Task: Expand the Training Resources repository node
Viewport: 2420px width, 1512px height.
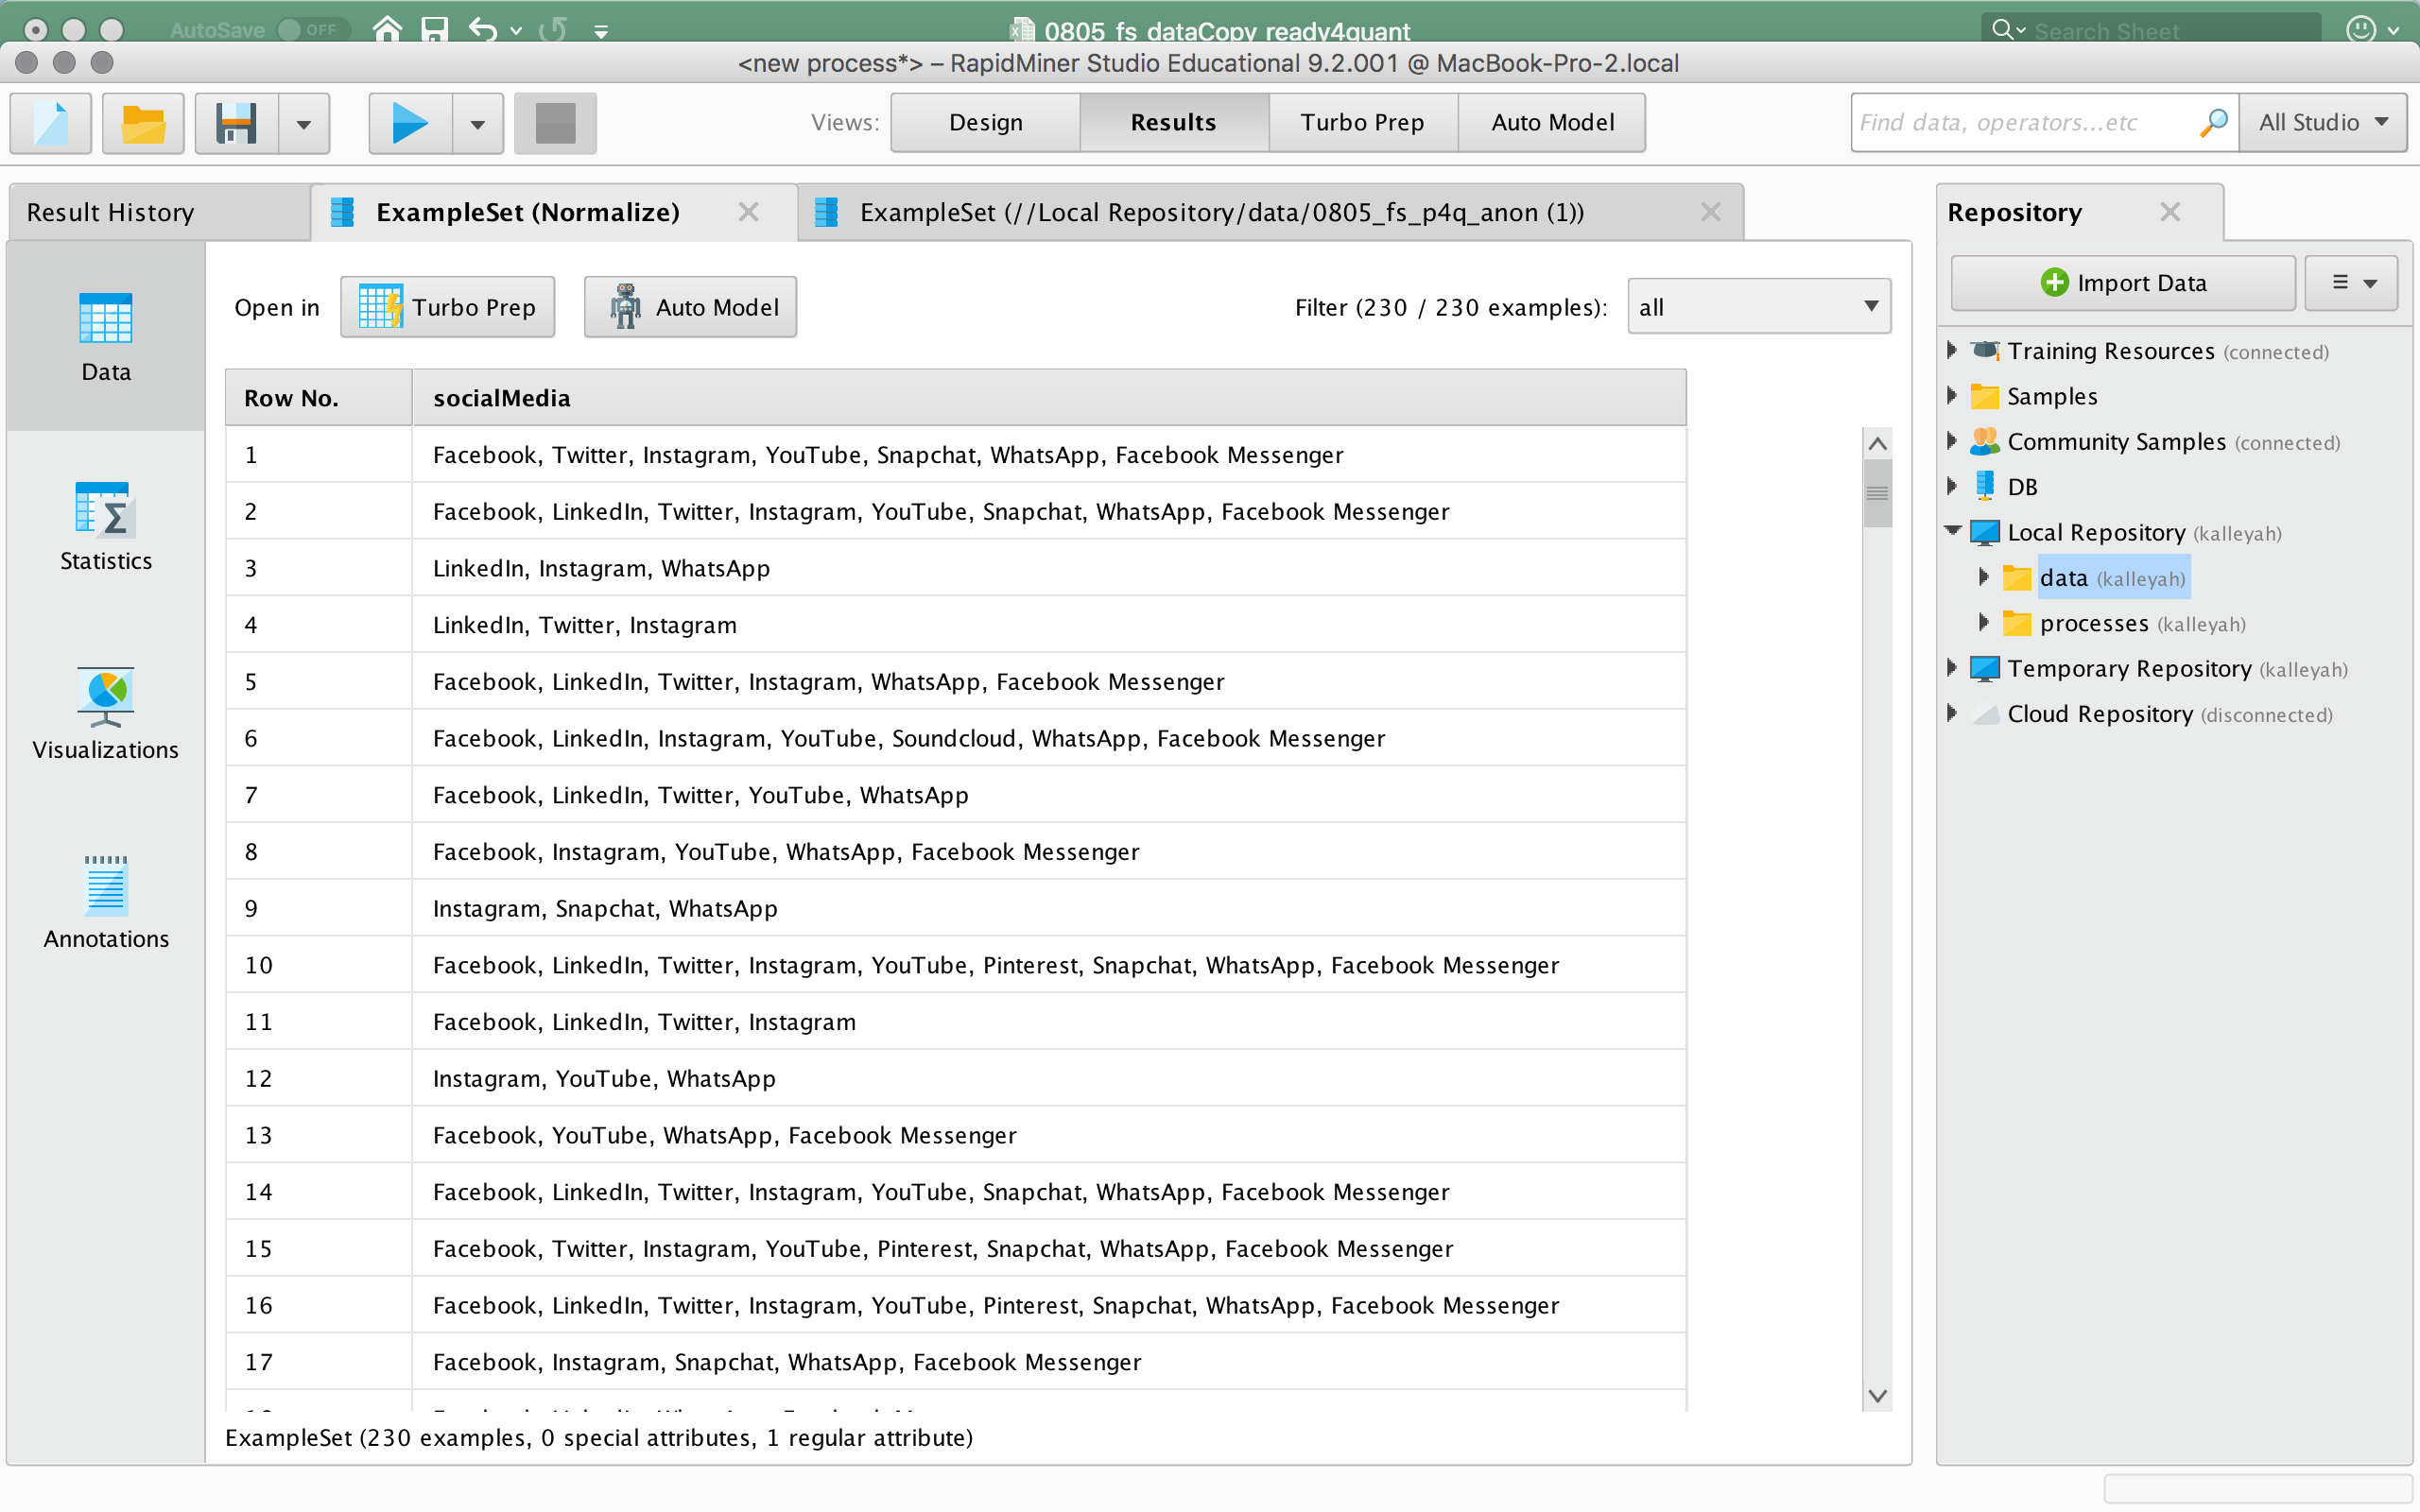Action: [1952, 350]
